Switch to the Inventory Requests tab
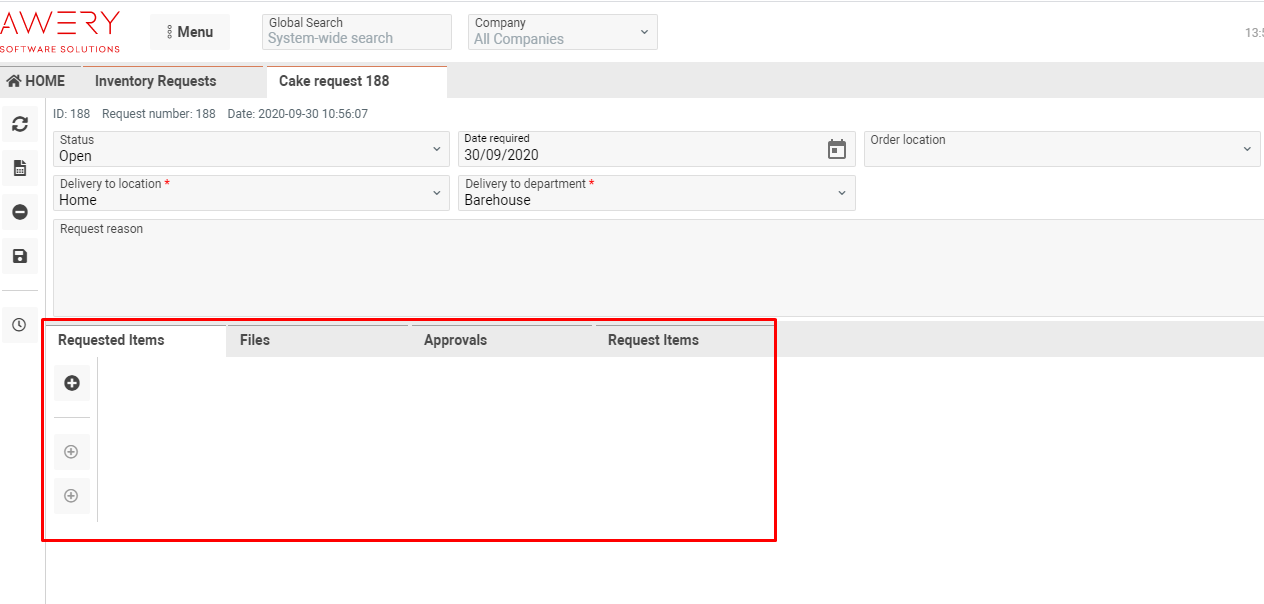1264x604 pixels. (x=155, y=81)
